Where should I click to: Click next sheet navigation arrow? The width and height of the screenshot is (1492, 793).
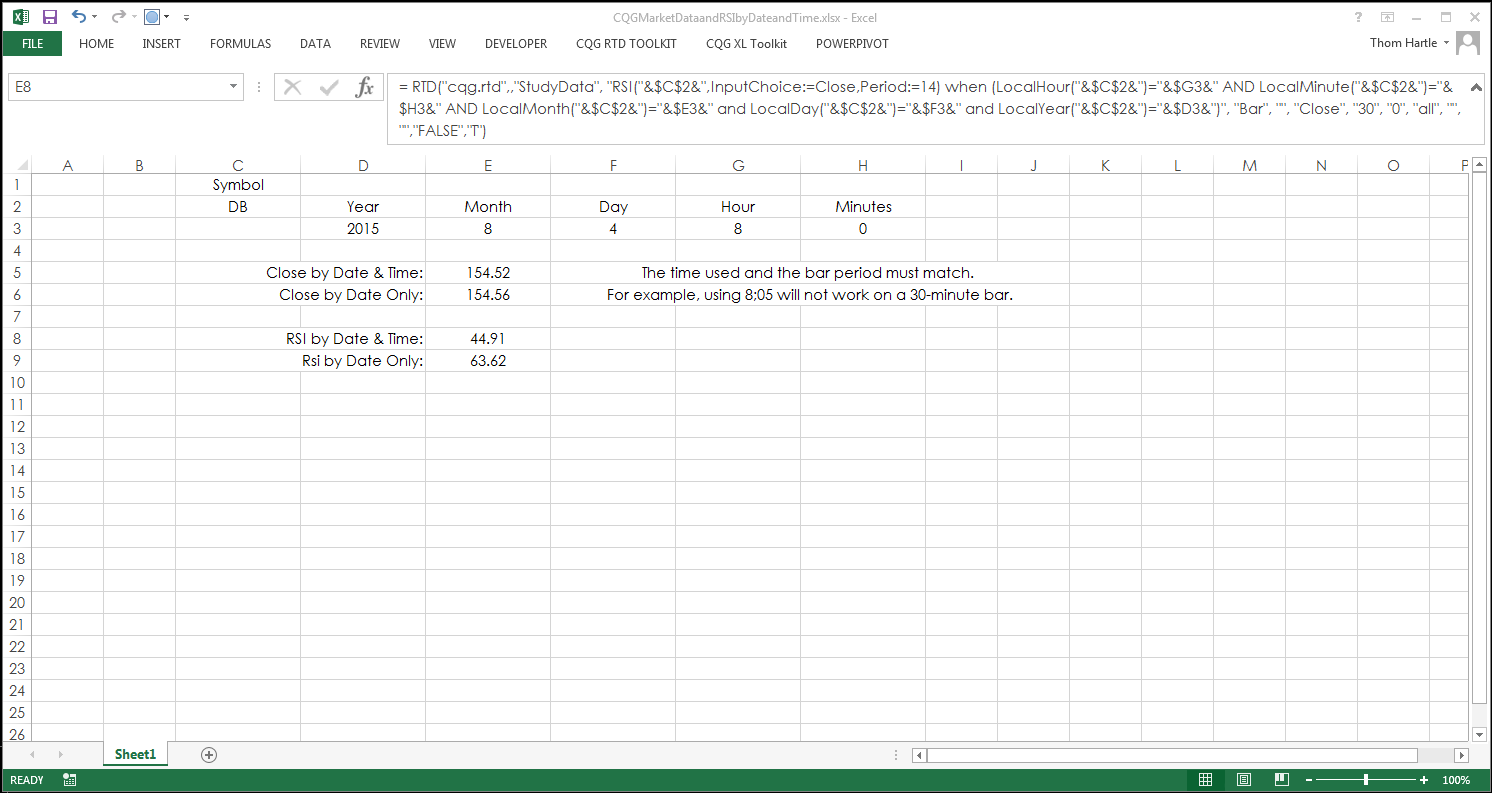point(60,755)
